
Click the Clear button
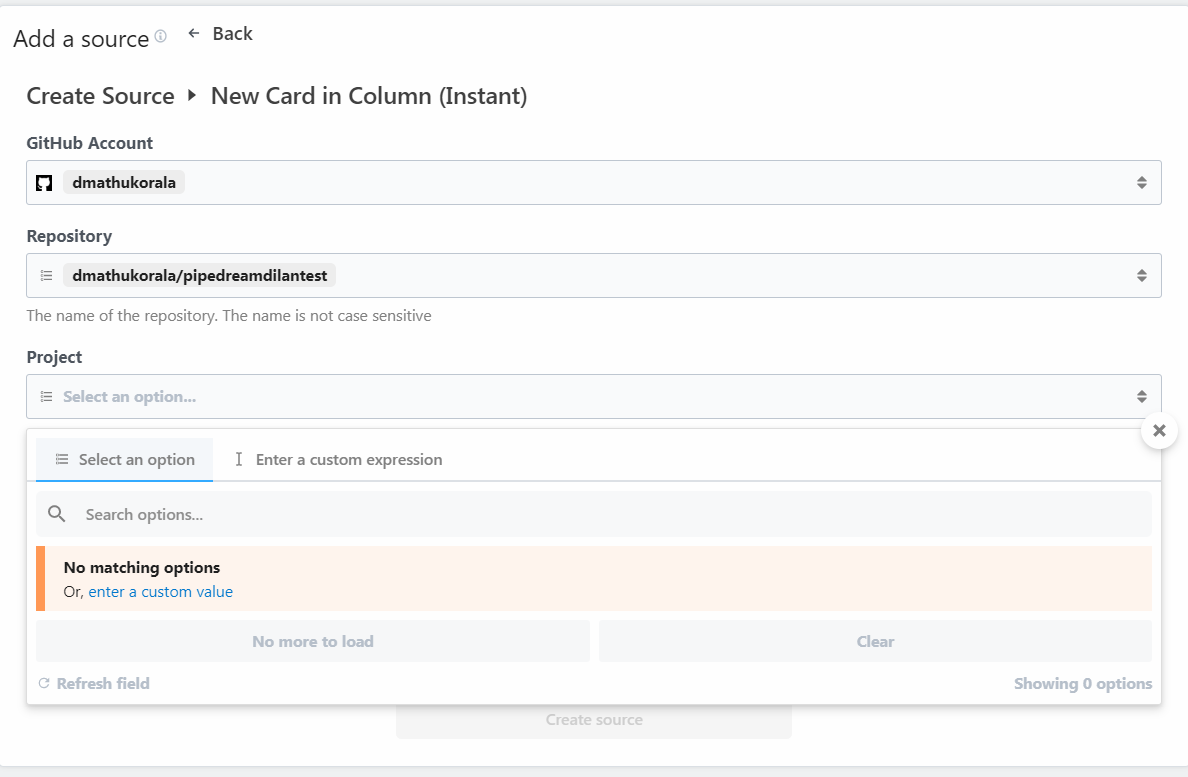coord(875,642)
